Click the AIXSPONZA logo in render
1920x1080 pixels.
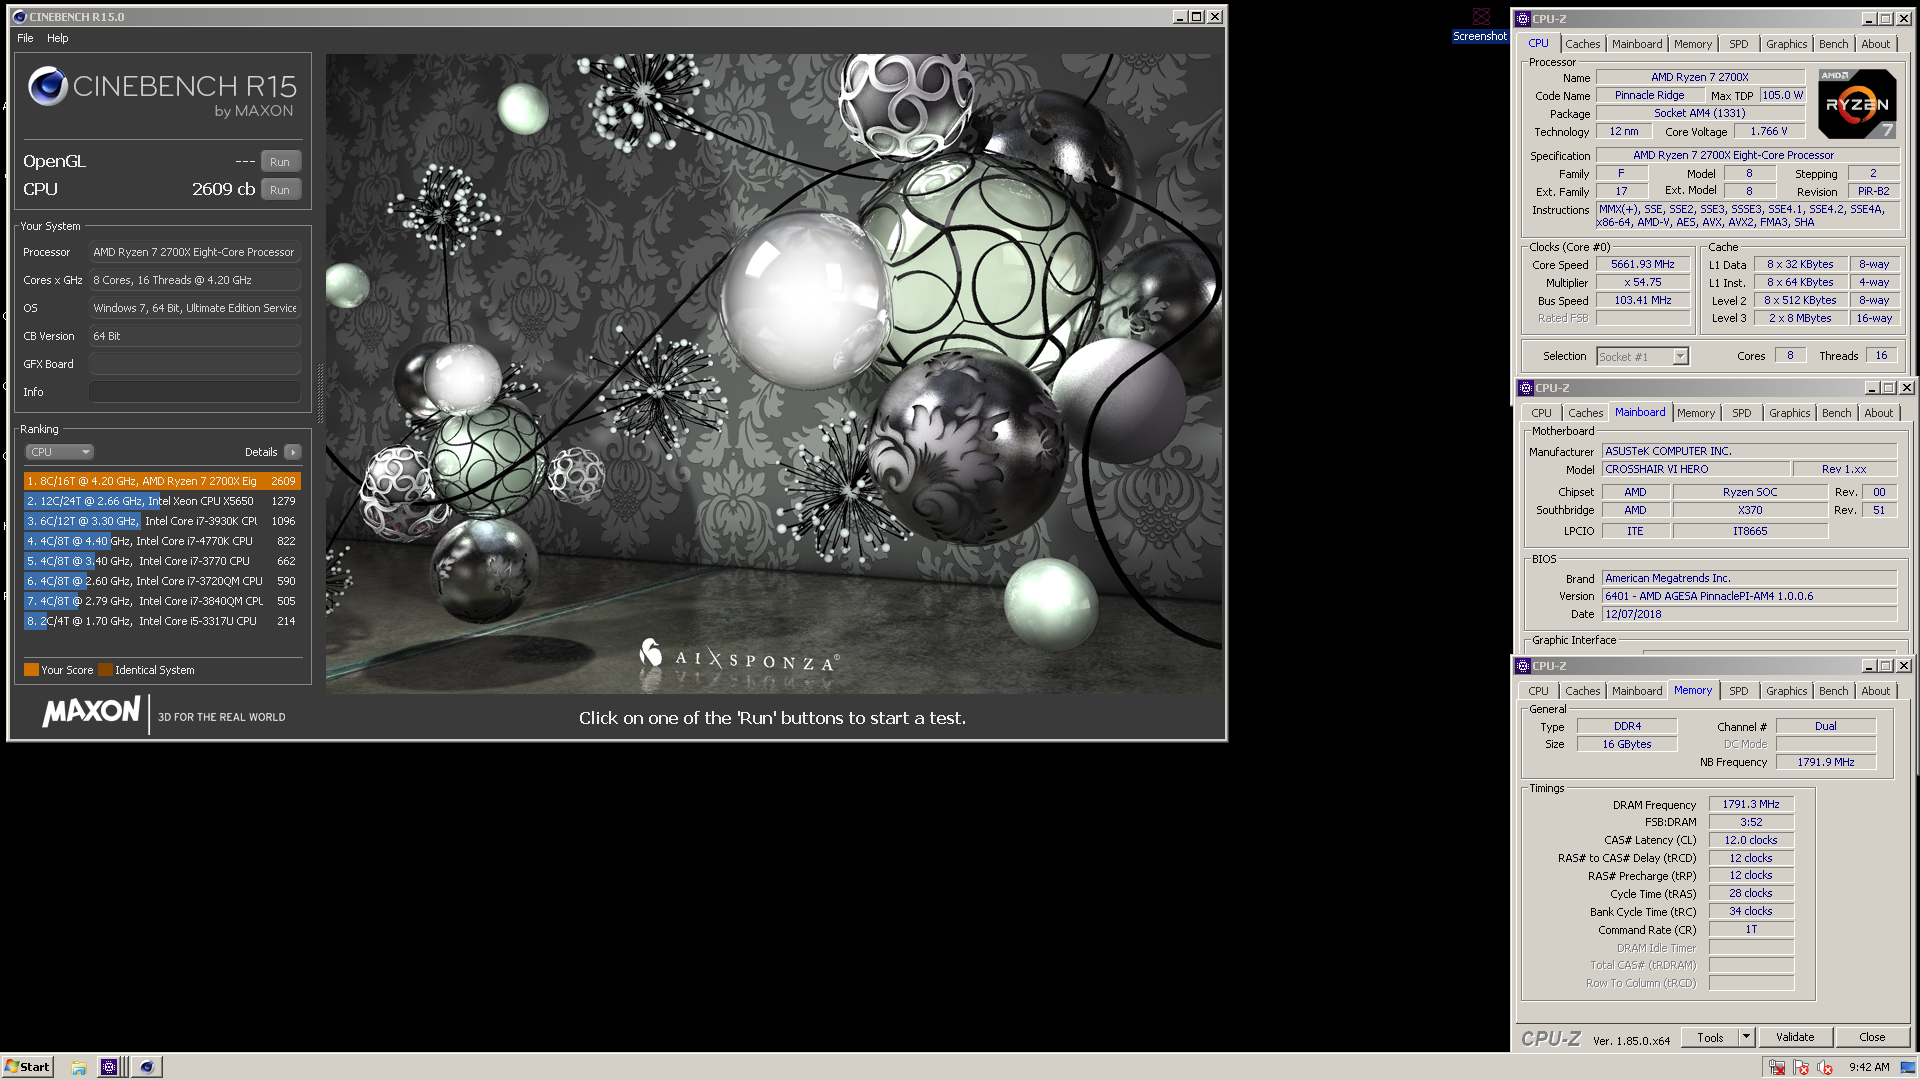tap(740, 656)
